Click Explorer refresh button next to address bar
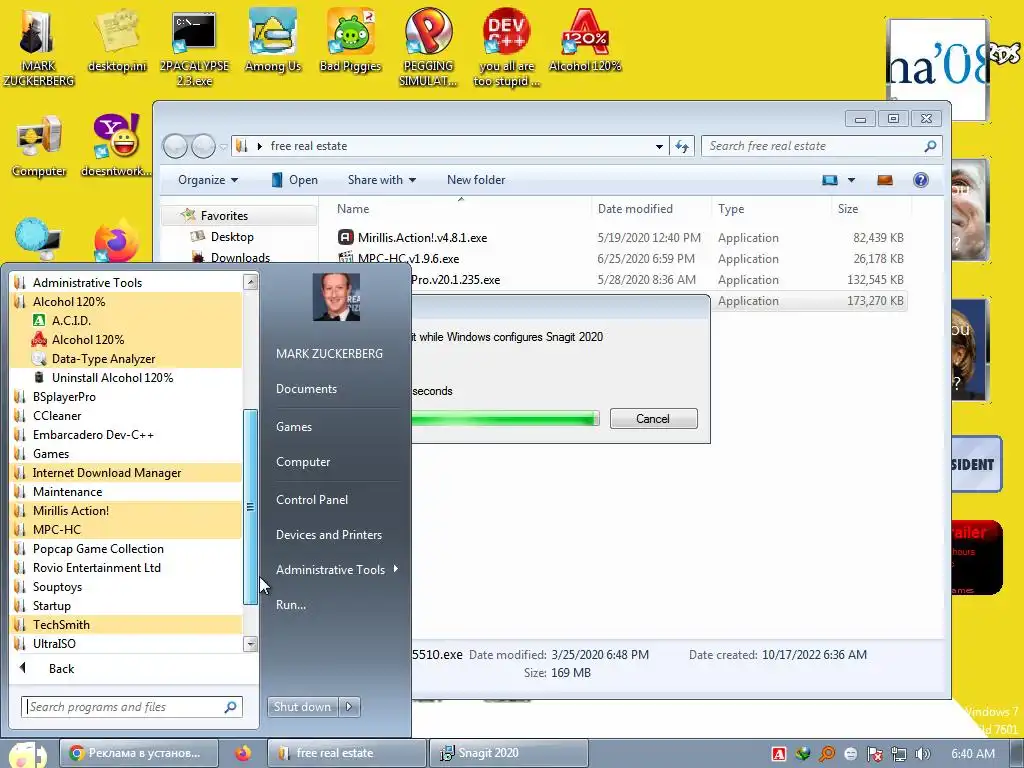1024x768 pixels. 682,146
